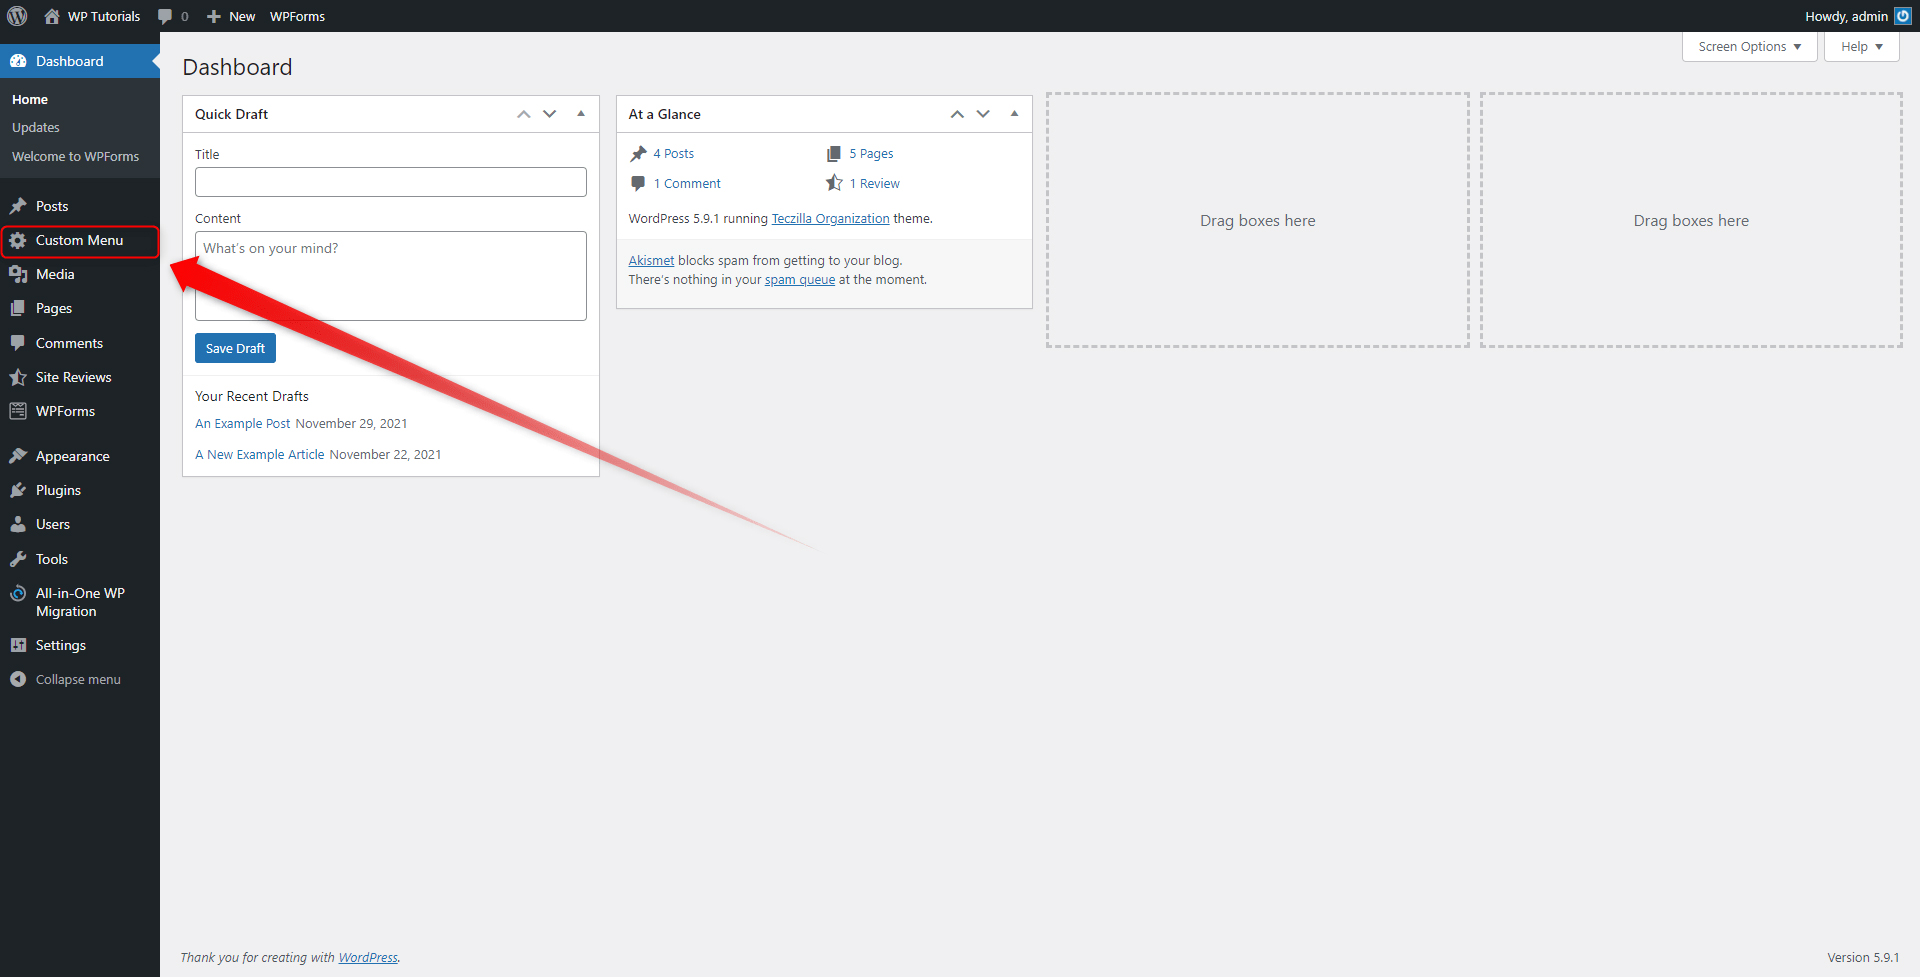Click the All-in-One WP Migration icon
This screenshot has height=977, width=1920.
18,593
